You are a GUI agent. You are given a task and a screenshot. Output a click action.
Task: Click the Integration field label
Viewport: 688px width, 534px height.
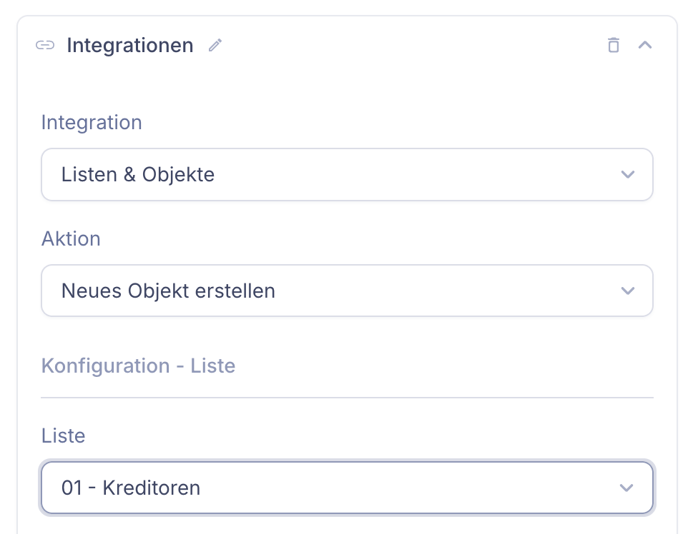(x=92, y=122)
